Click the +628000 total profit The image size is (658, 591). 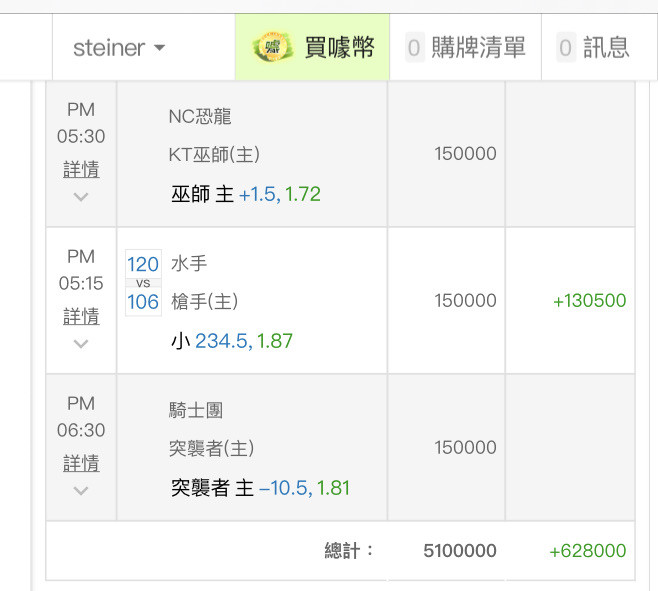pyautogui.click(x=587, y=551)
